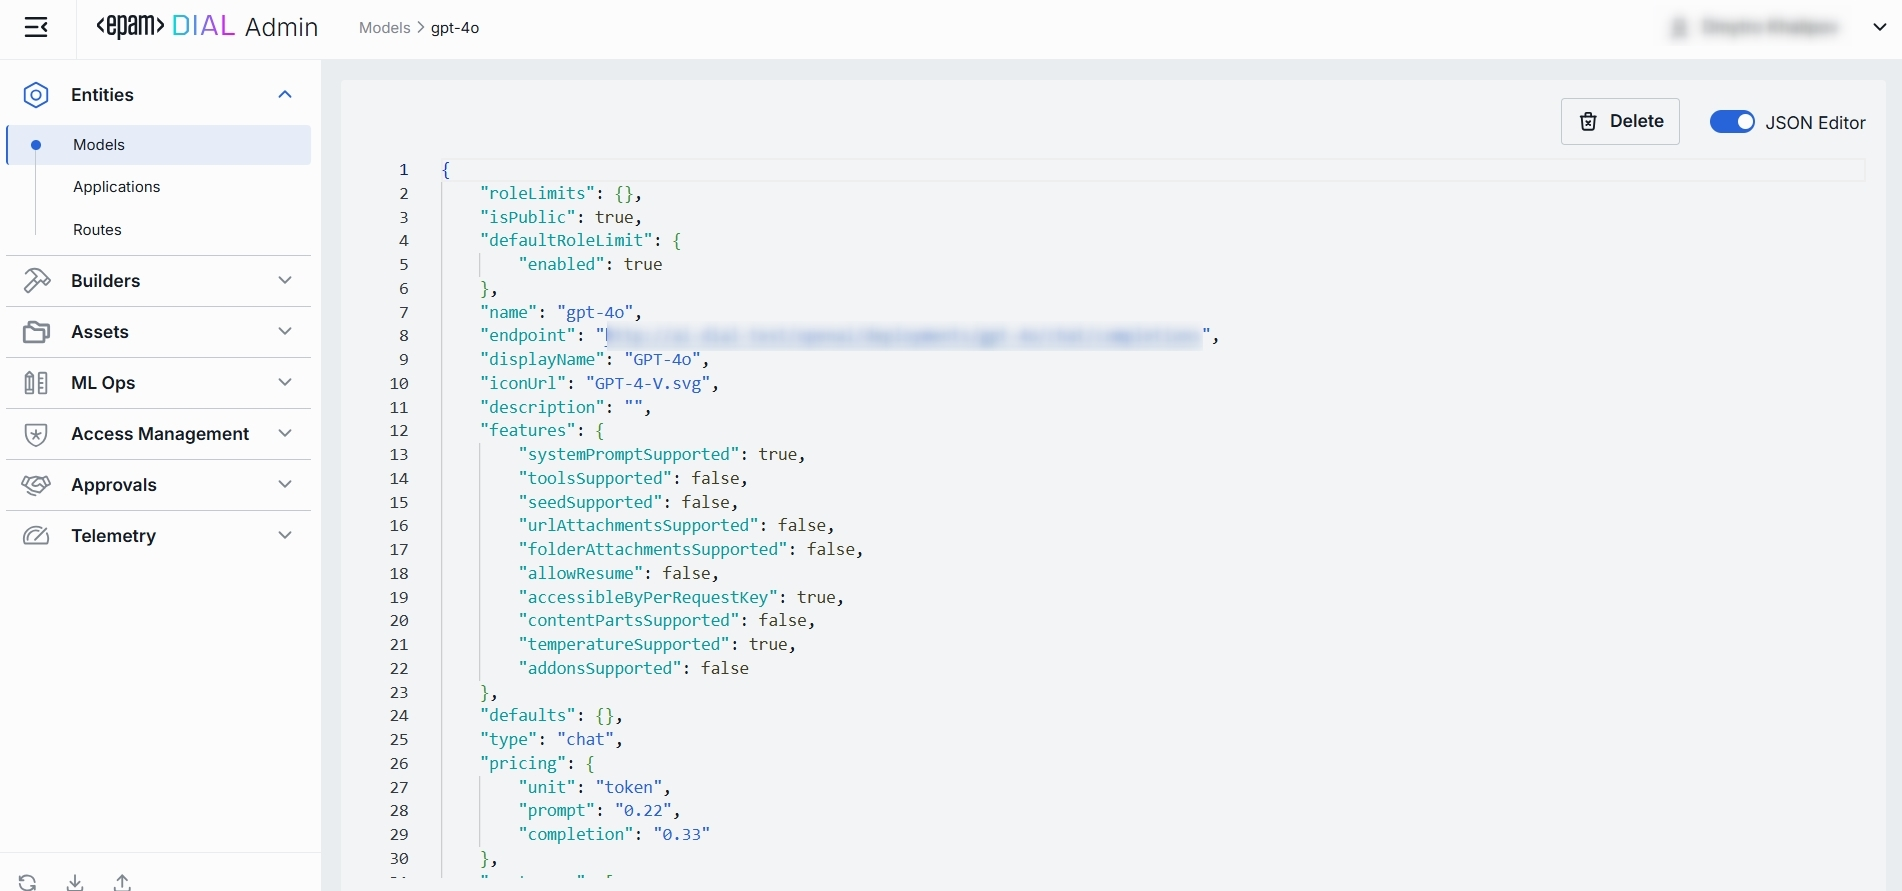Viewport: 1902px width, 891px height.
Task: Click the user avatar icon in the header
Action: [1679, 28]
